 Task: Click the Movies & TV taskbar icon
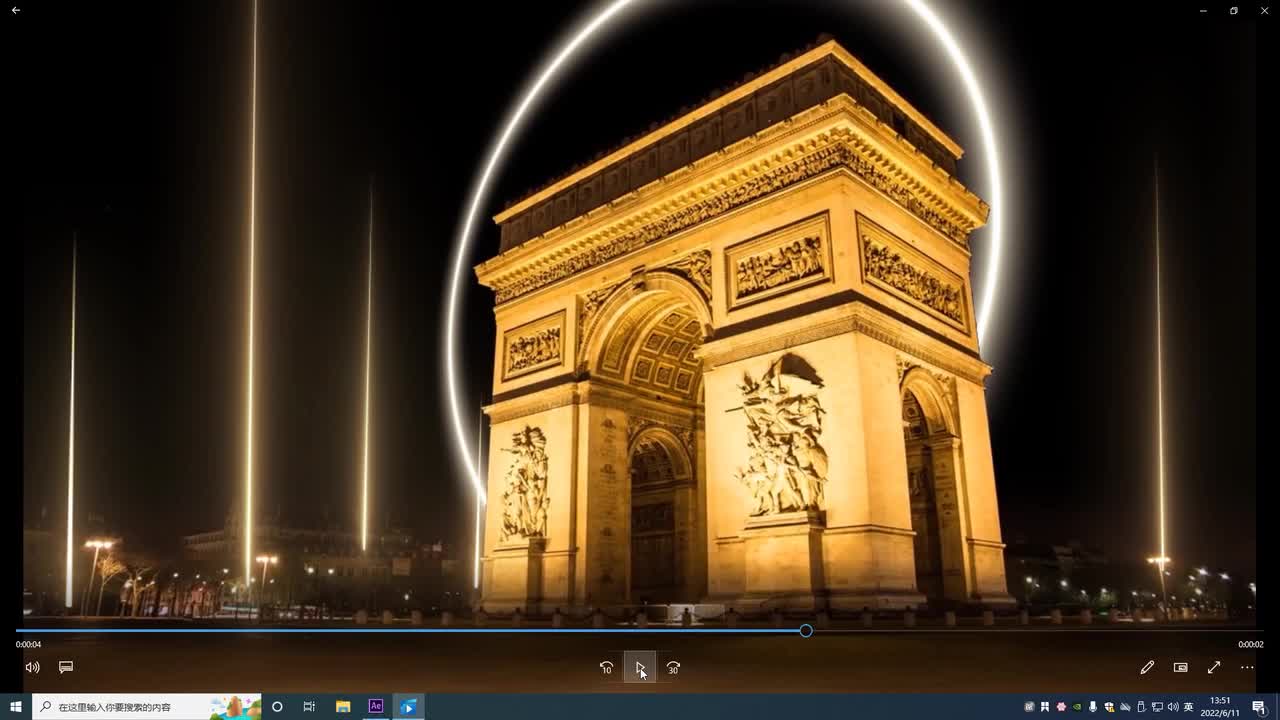408,707
